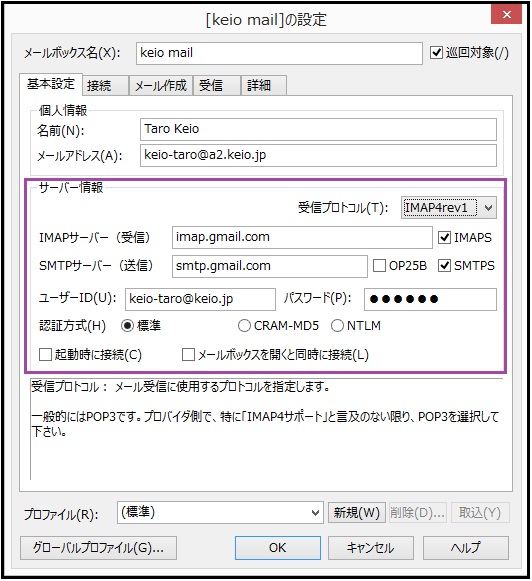Select the CRAM-MD5 authentication radio
The height and width of the screenshot is (581, 532).
coord(244,326)
